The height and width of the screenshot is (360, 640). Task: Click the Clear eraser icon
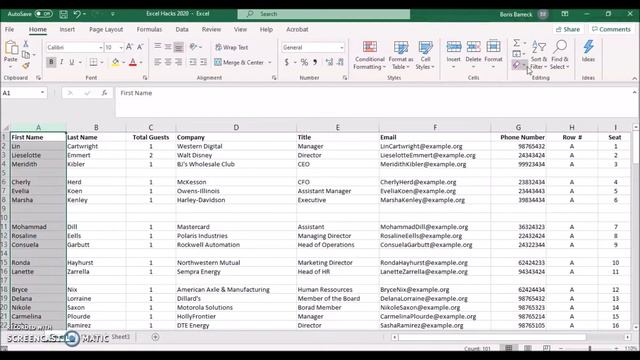[x=517, y=65]
